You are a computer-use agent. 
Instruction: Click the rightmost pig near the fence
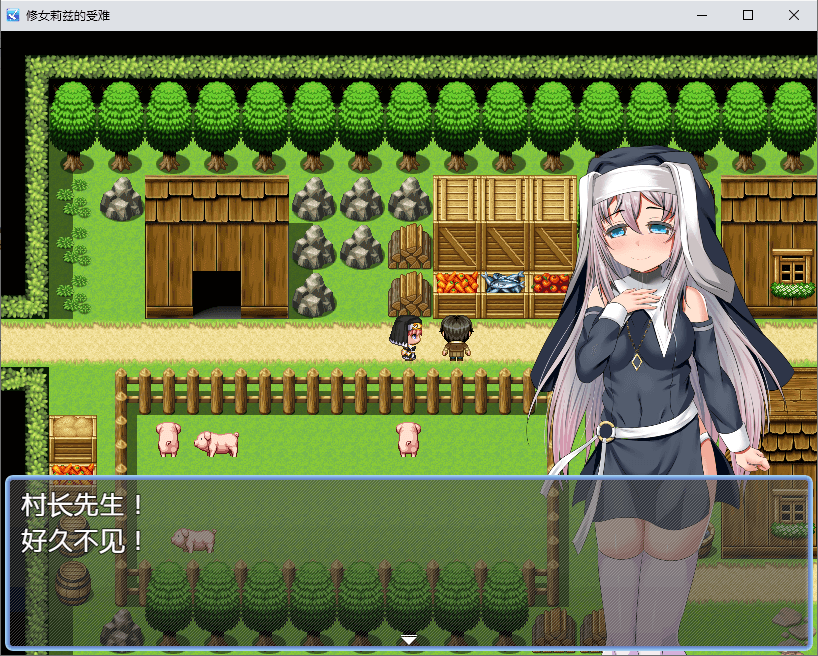coord(408,438)
